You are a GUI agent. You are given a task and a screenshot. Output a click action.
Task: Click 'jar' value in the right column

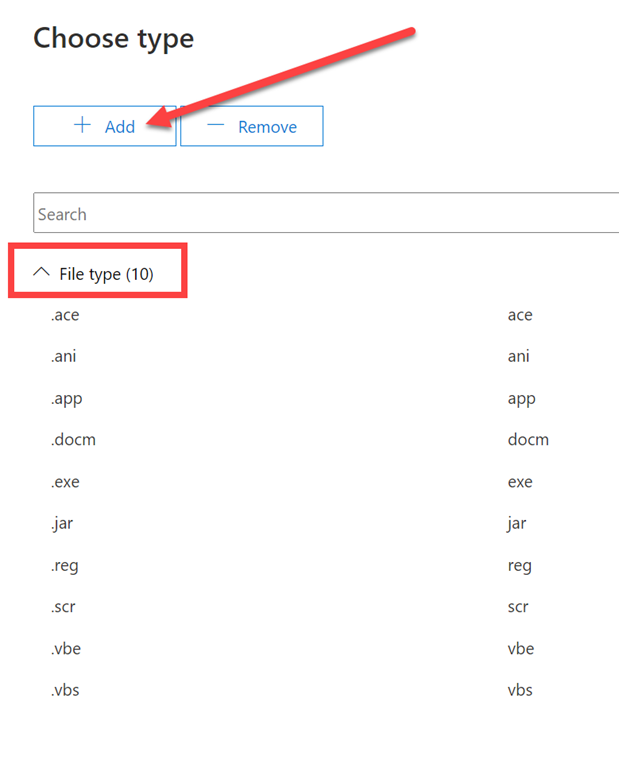(x=517, y=524)
